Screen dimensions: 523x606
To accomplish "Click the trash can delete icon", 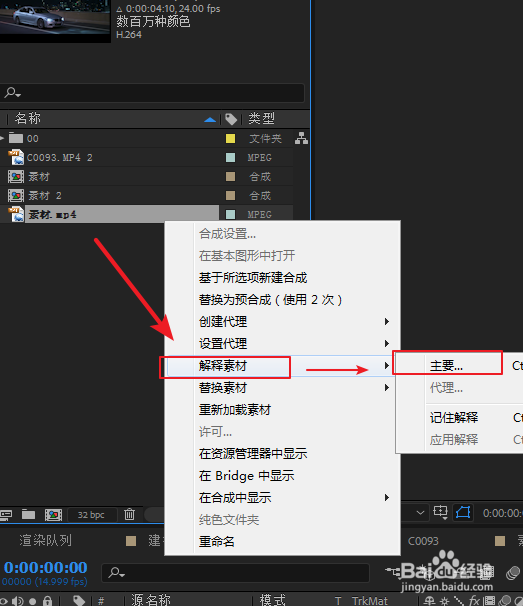I will click(129, 514).
